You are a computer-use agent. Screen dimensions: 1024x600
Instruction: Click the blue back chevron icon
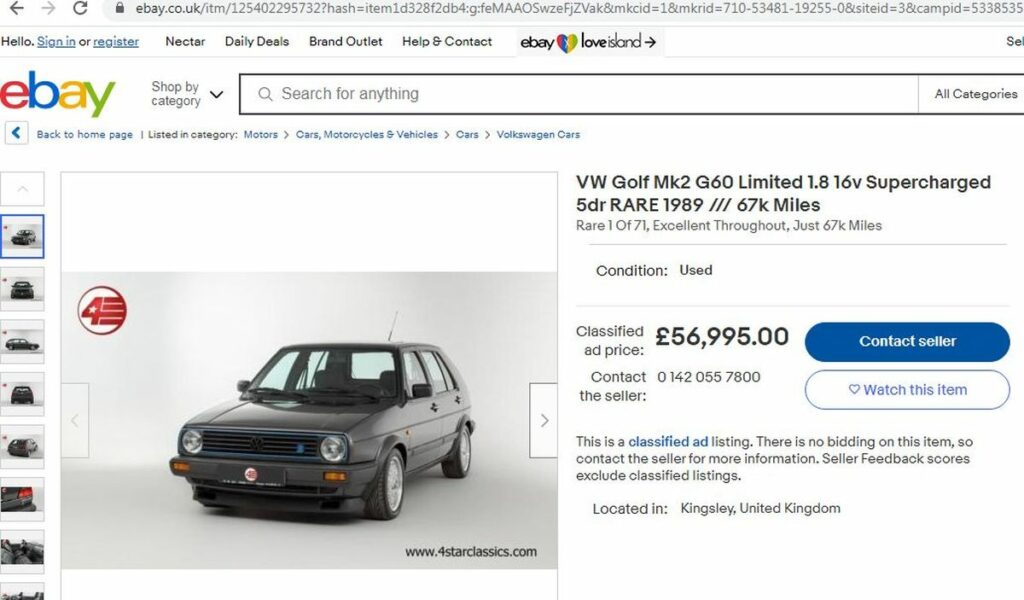pos(17,133)
